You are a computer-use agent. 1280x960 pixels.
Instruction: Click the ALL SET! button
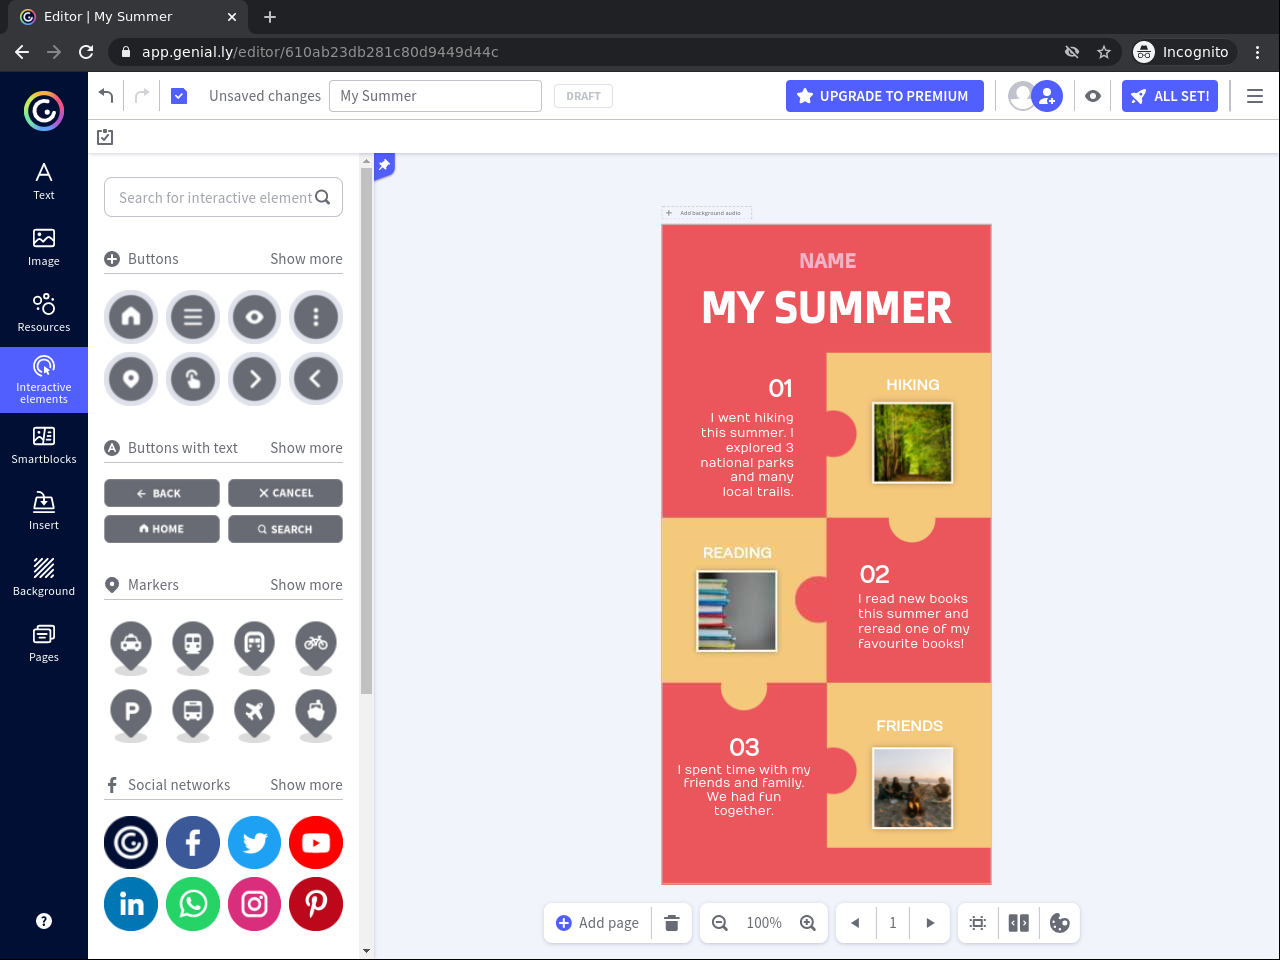tap(1170, 96)
